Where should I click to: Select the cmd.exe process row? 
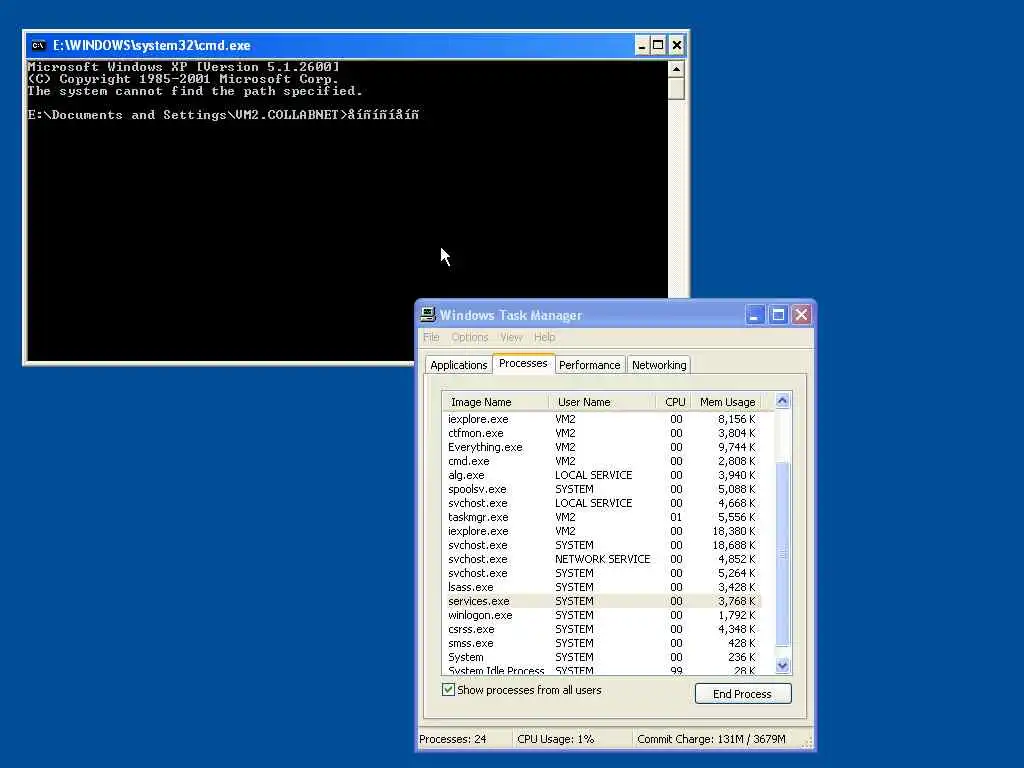pos(601,461)
